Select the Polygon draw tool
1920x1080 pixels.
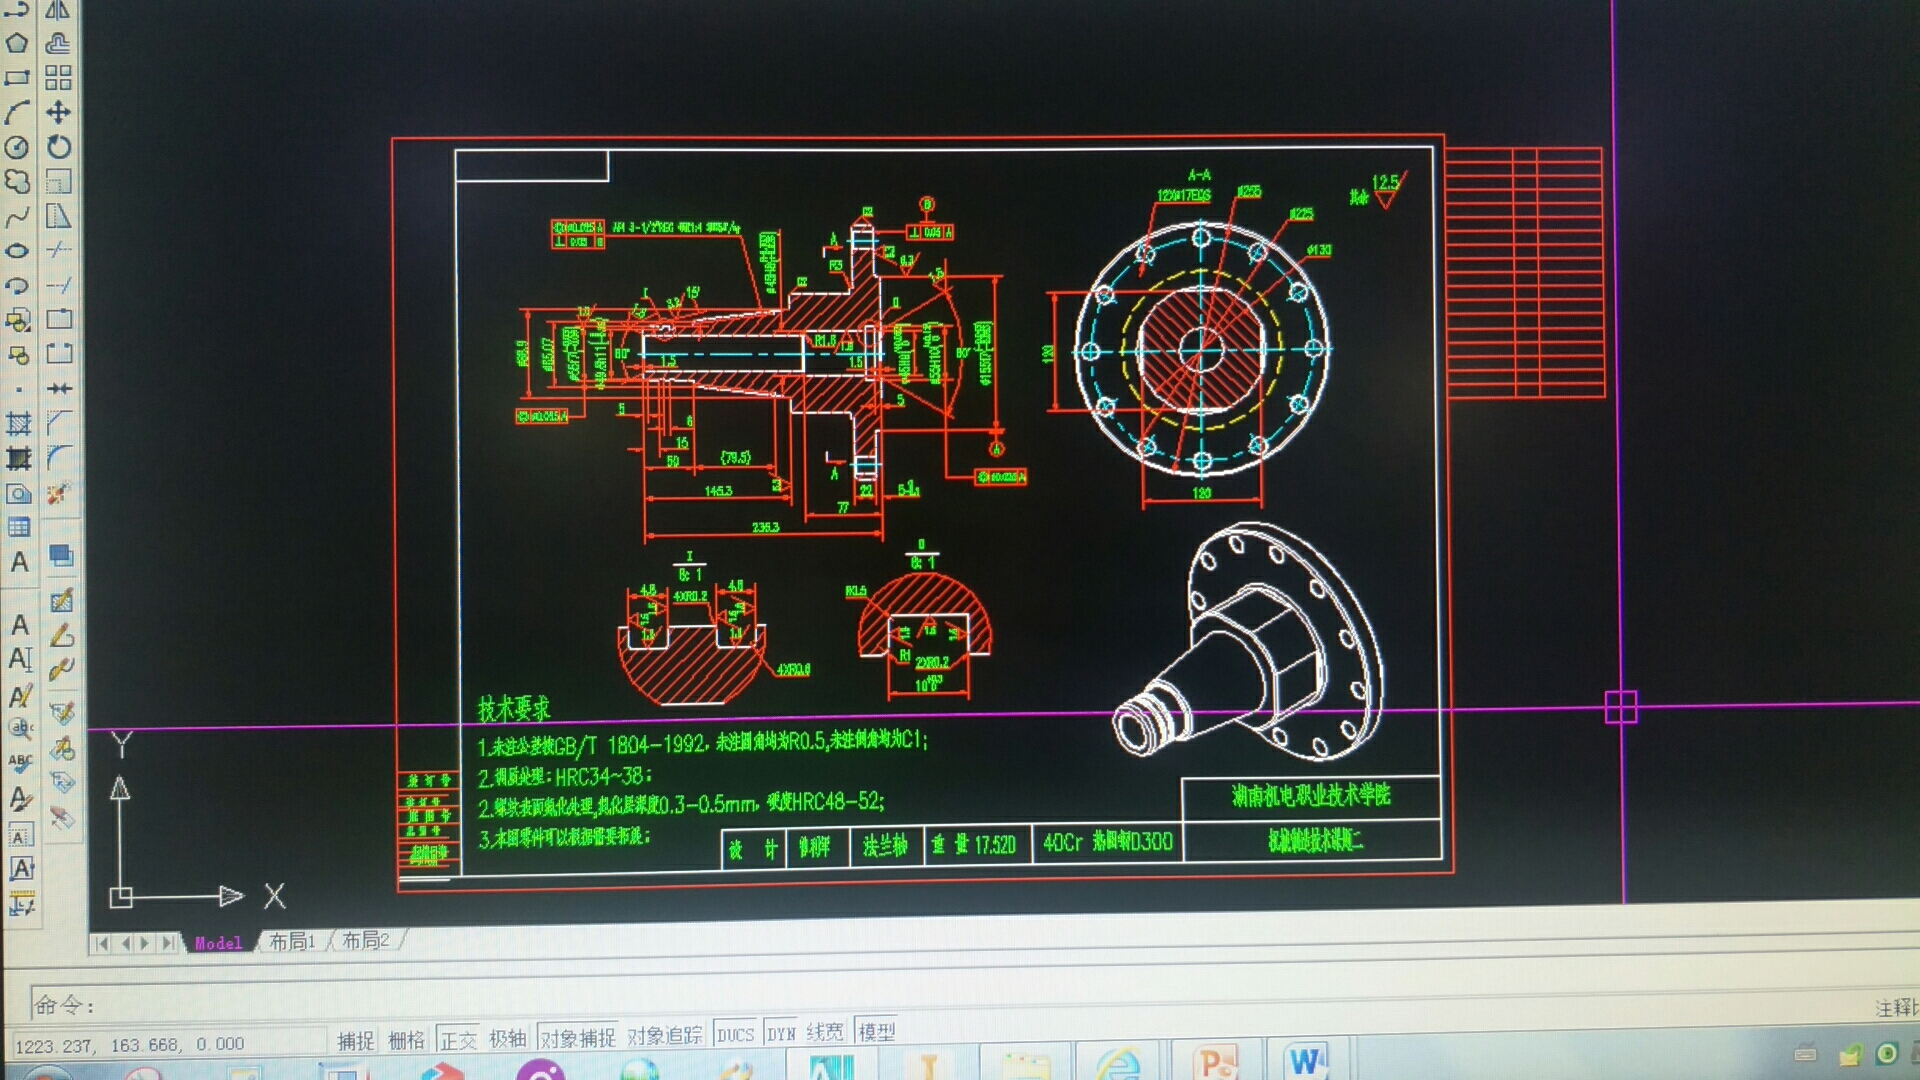click(17, 43)
